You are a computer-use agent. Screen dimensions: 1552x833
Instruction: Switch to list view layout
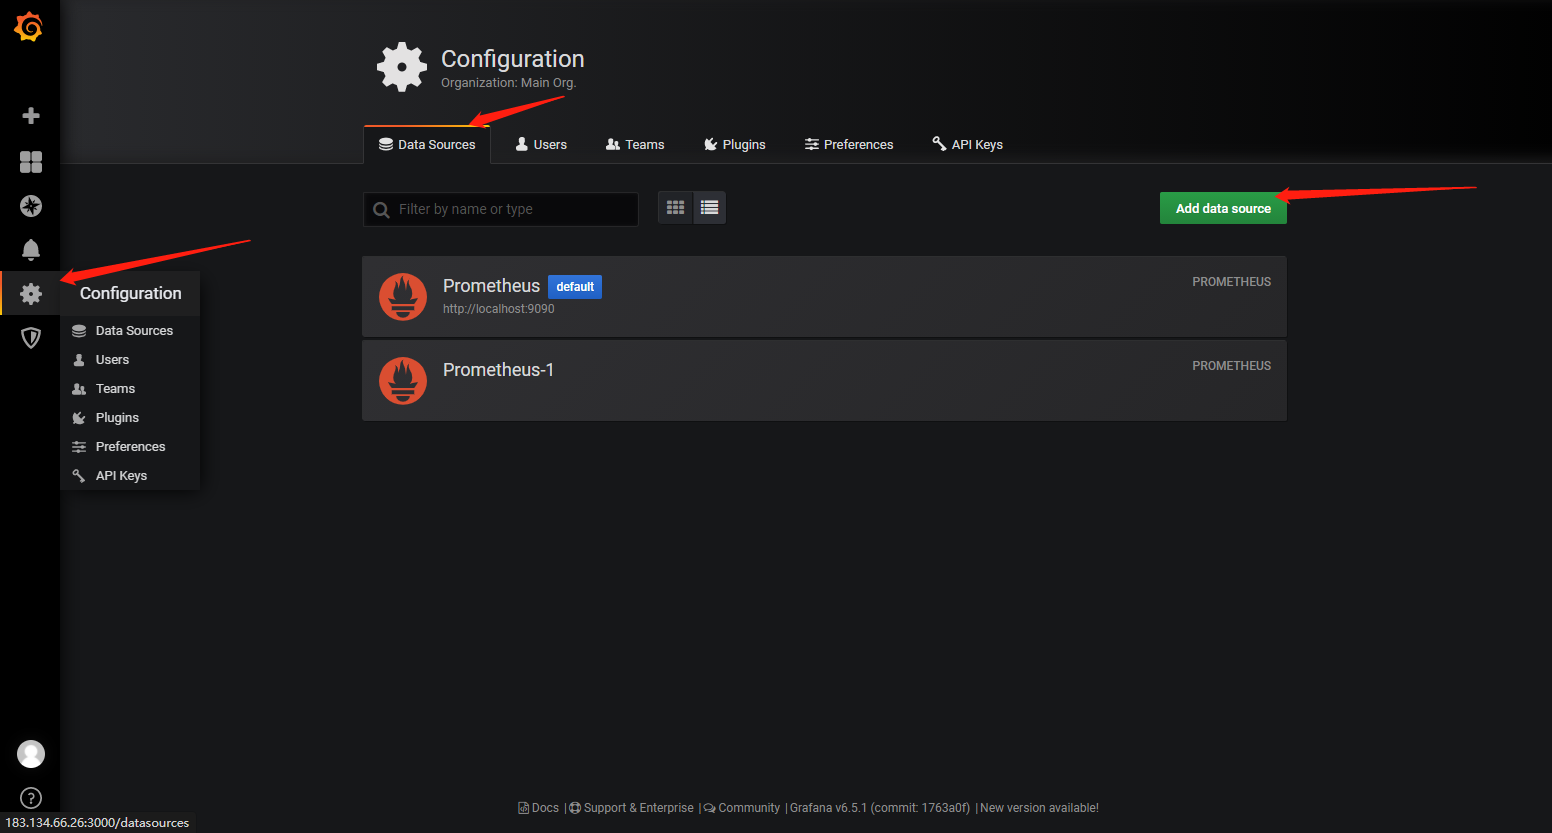tap(709, 208)
